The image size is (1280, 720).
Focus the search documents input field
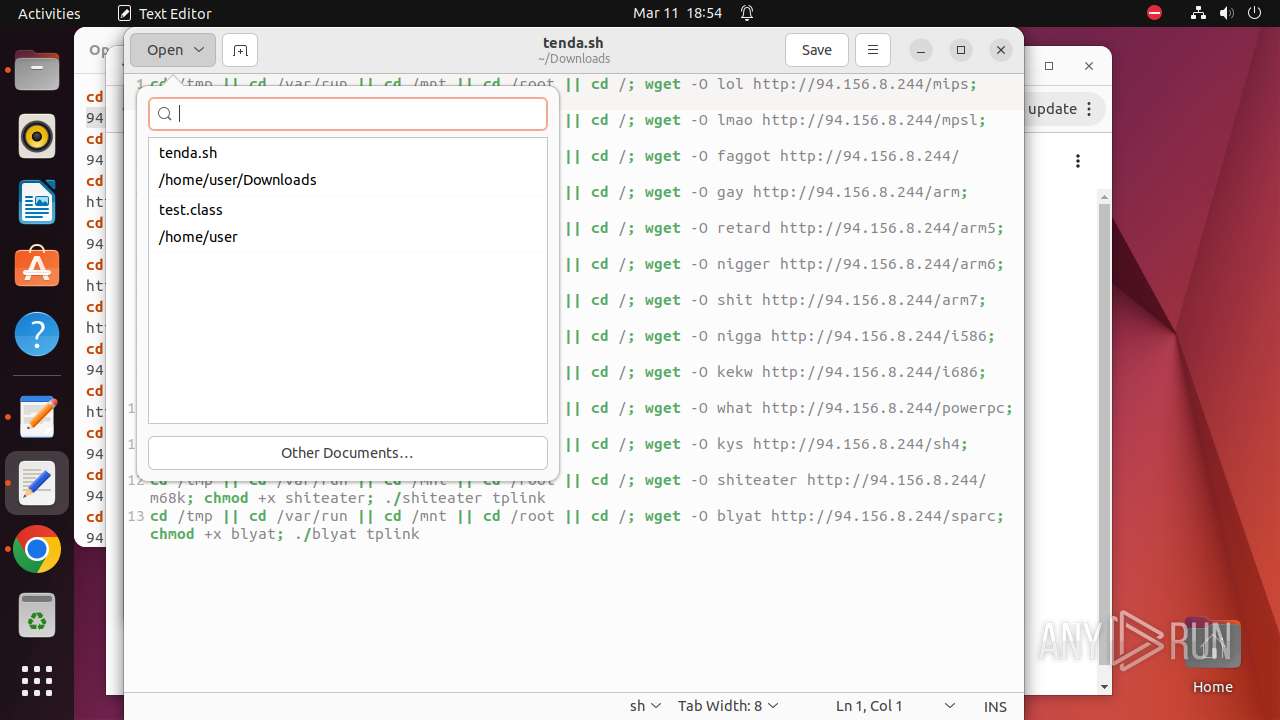[347, 114]
